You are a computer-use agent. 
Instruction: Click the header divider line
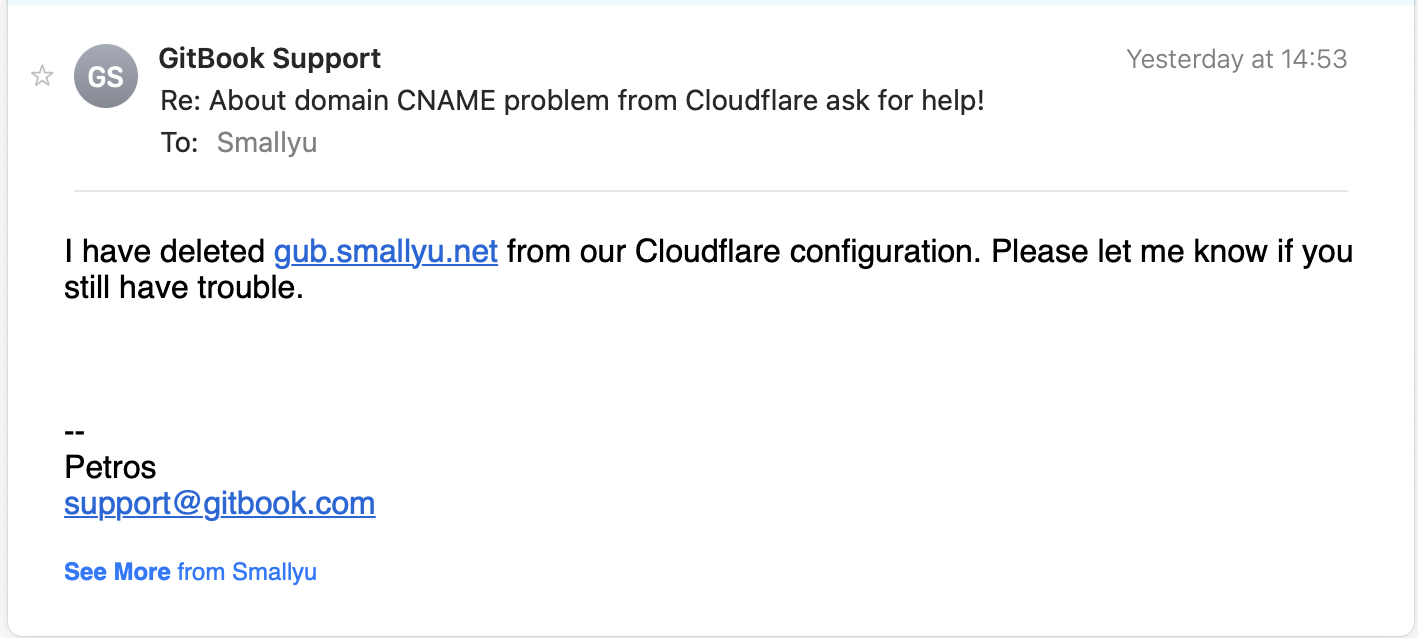click(710, 190)
